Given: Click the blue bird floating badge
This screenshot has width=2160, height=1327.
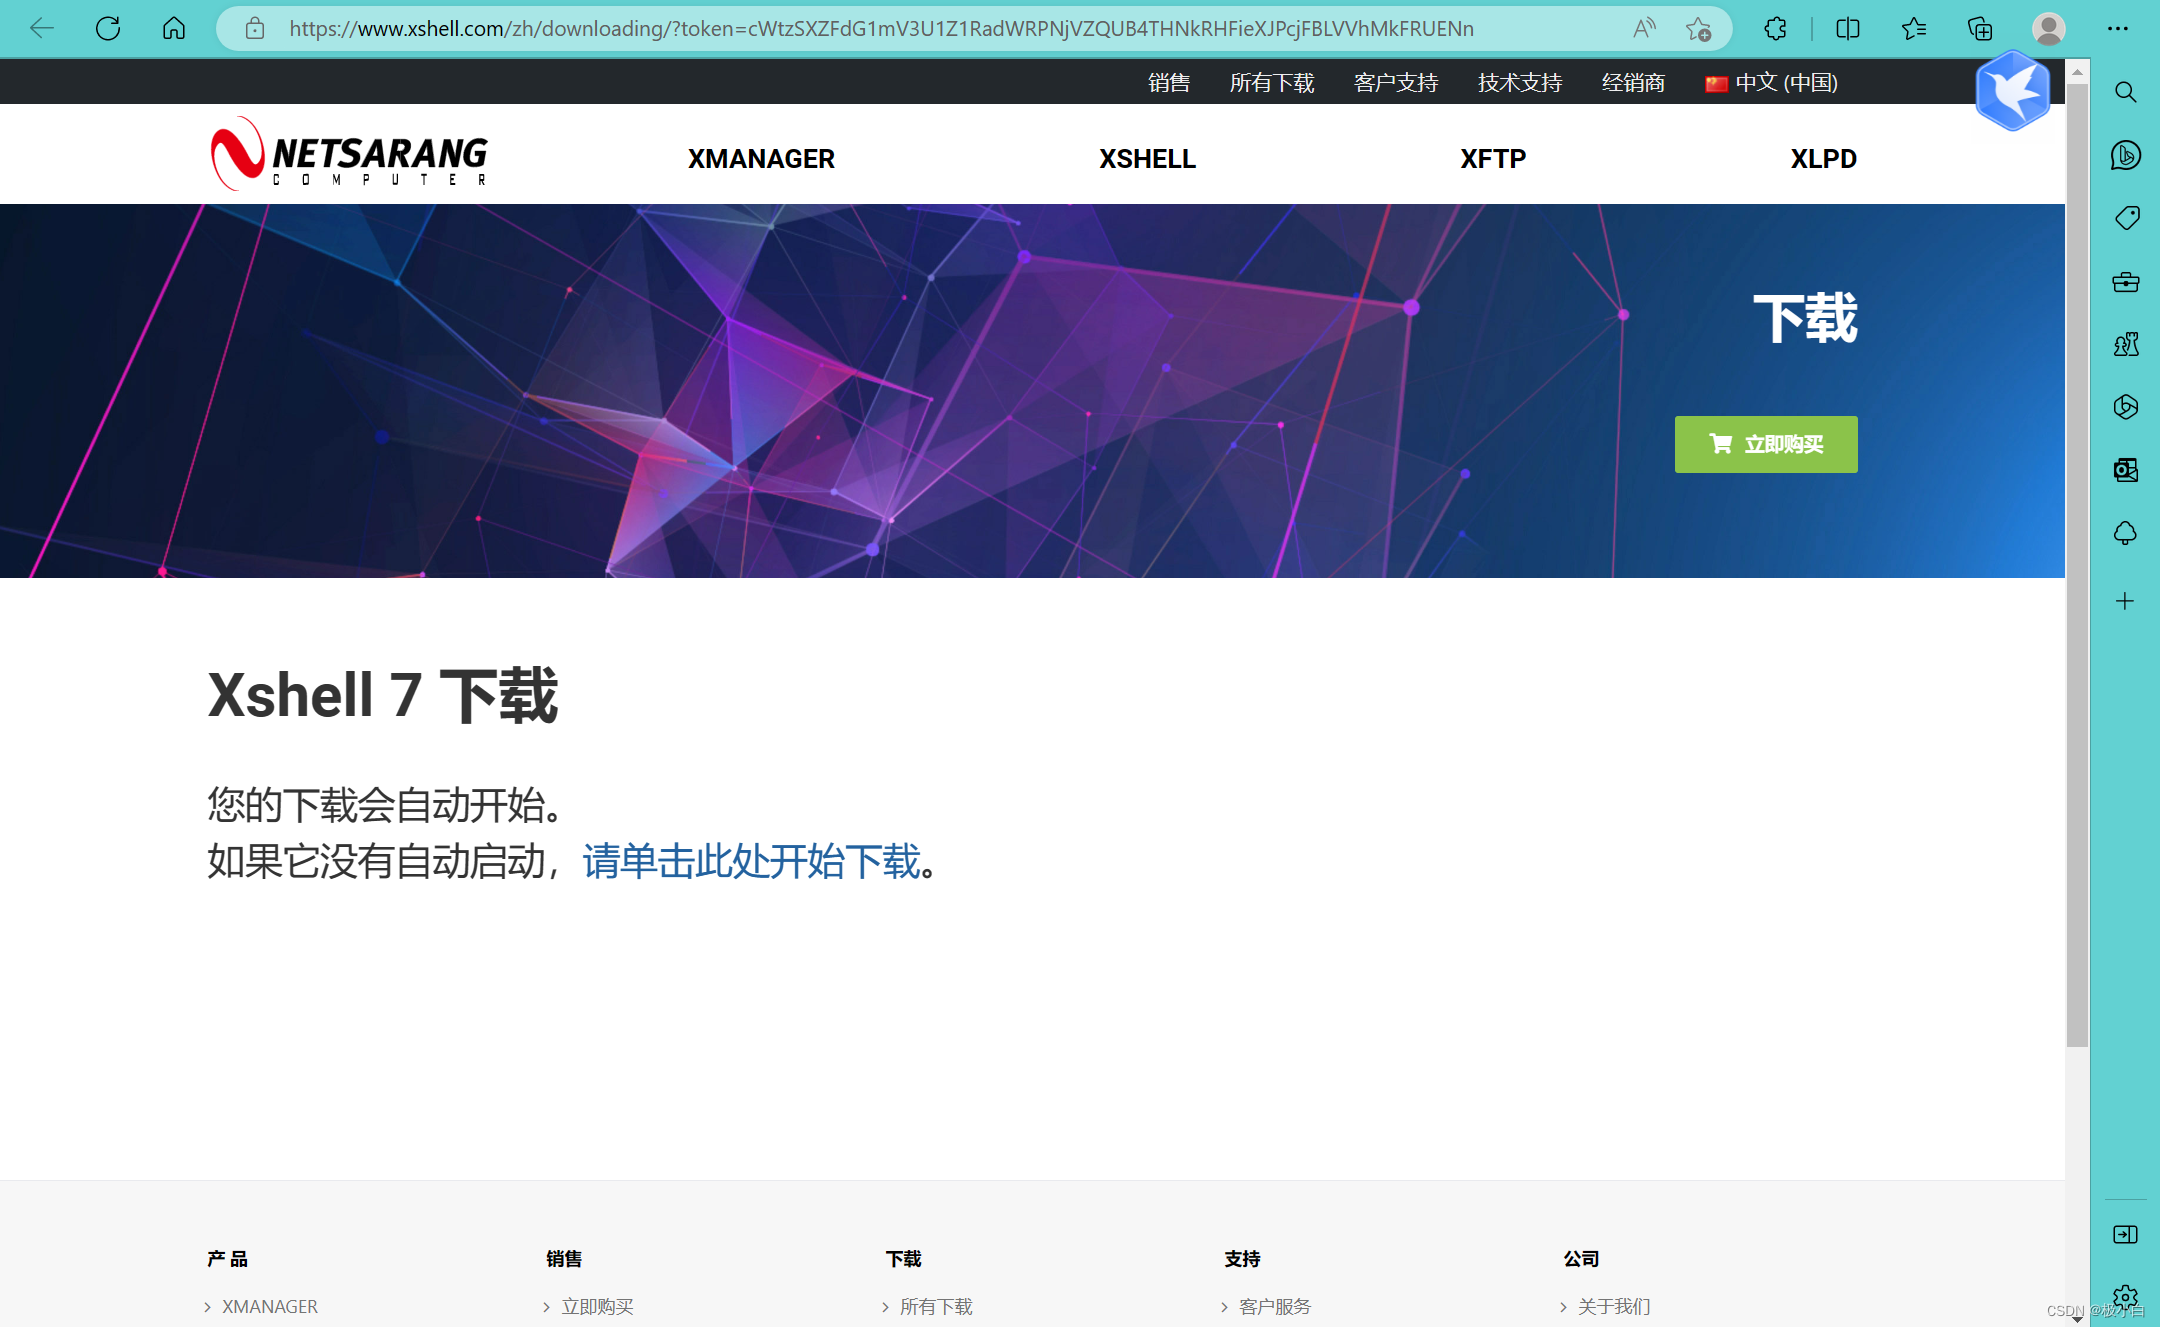Looking at the screenshot, I should click(2012, 92).
